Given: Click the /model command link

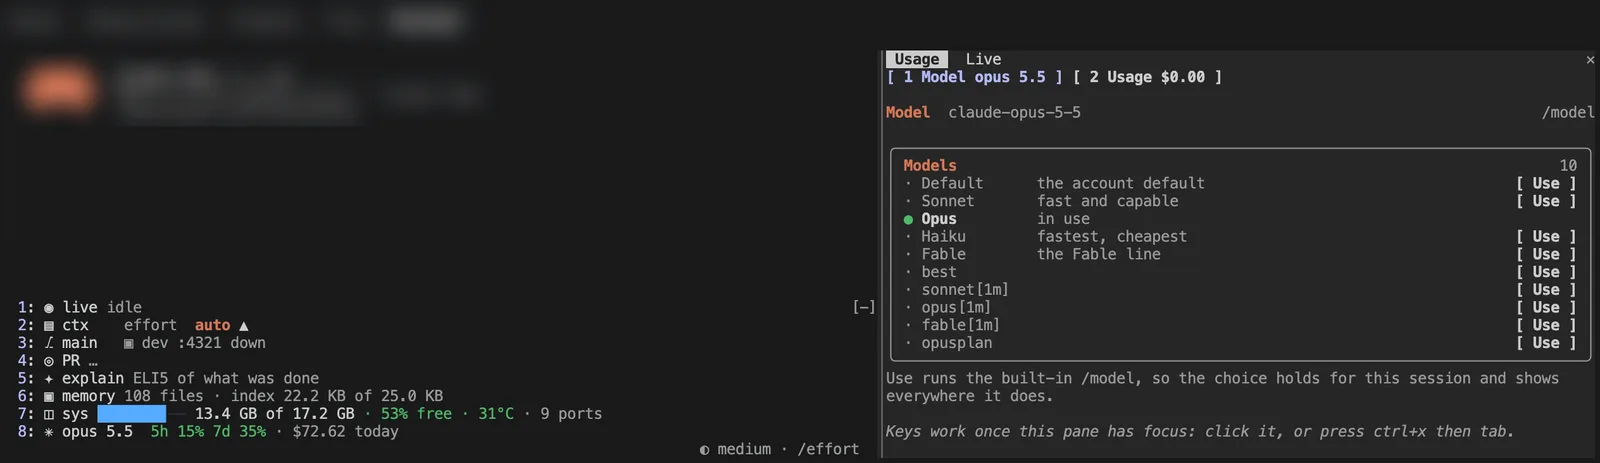Looking at the screenshot, I should click(x=1568, y=112).
